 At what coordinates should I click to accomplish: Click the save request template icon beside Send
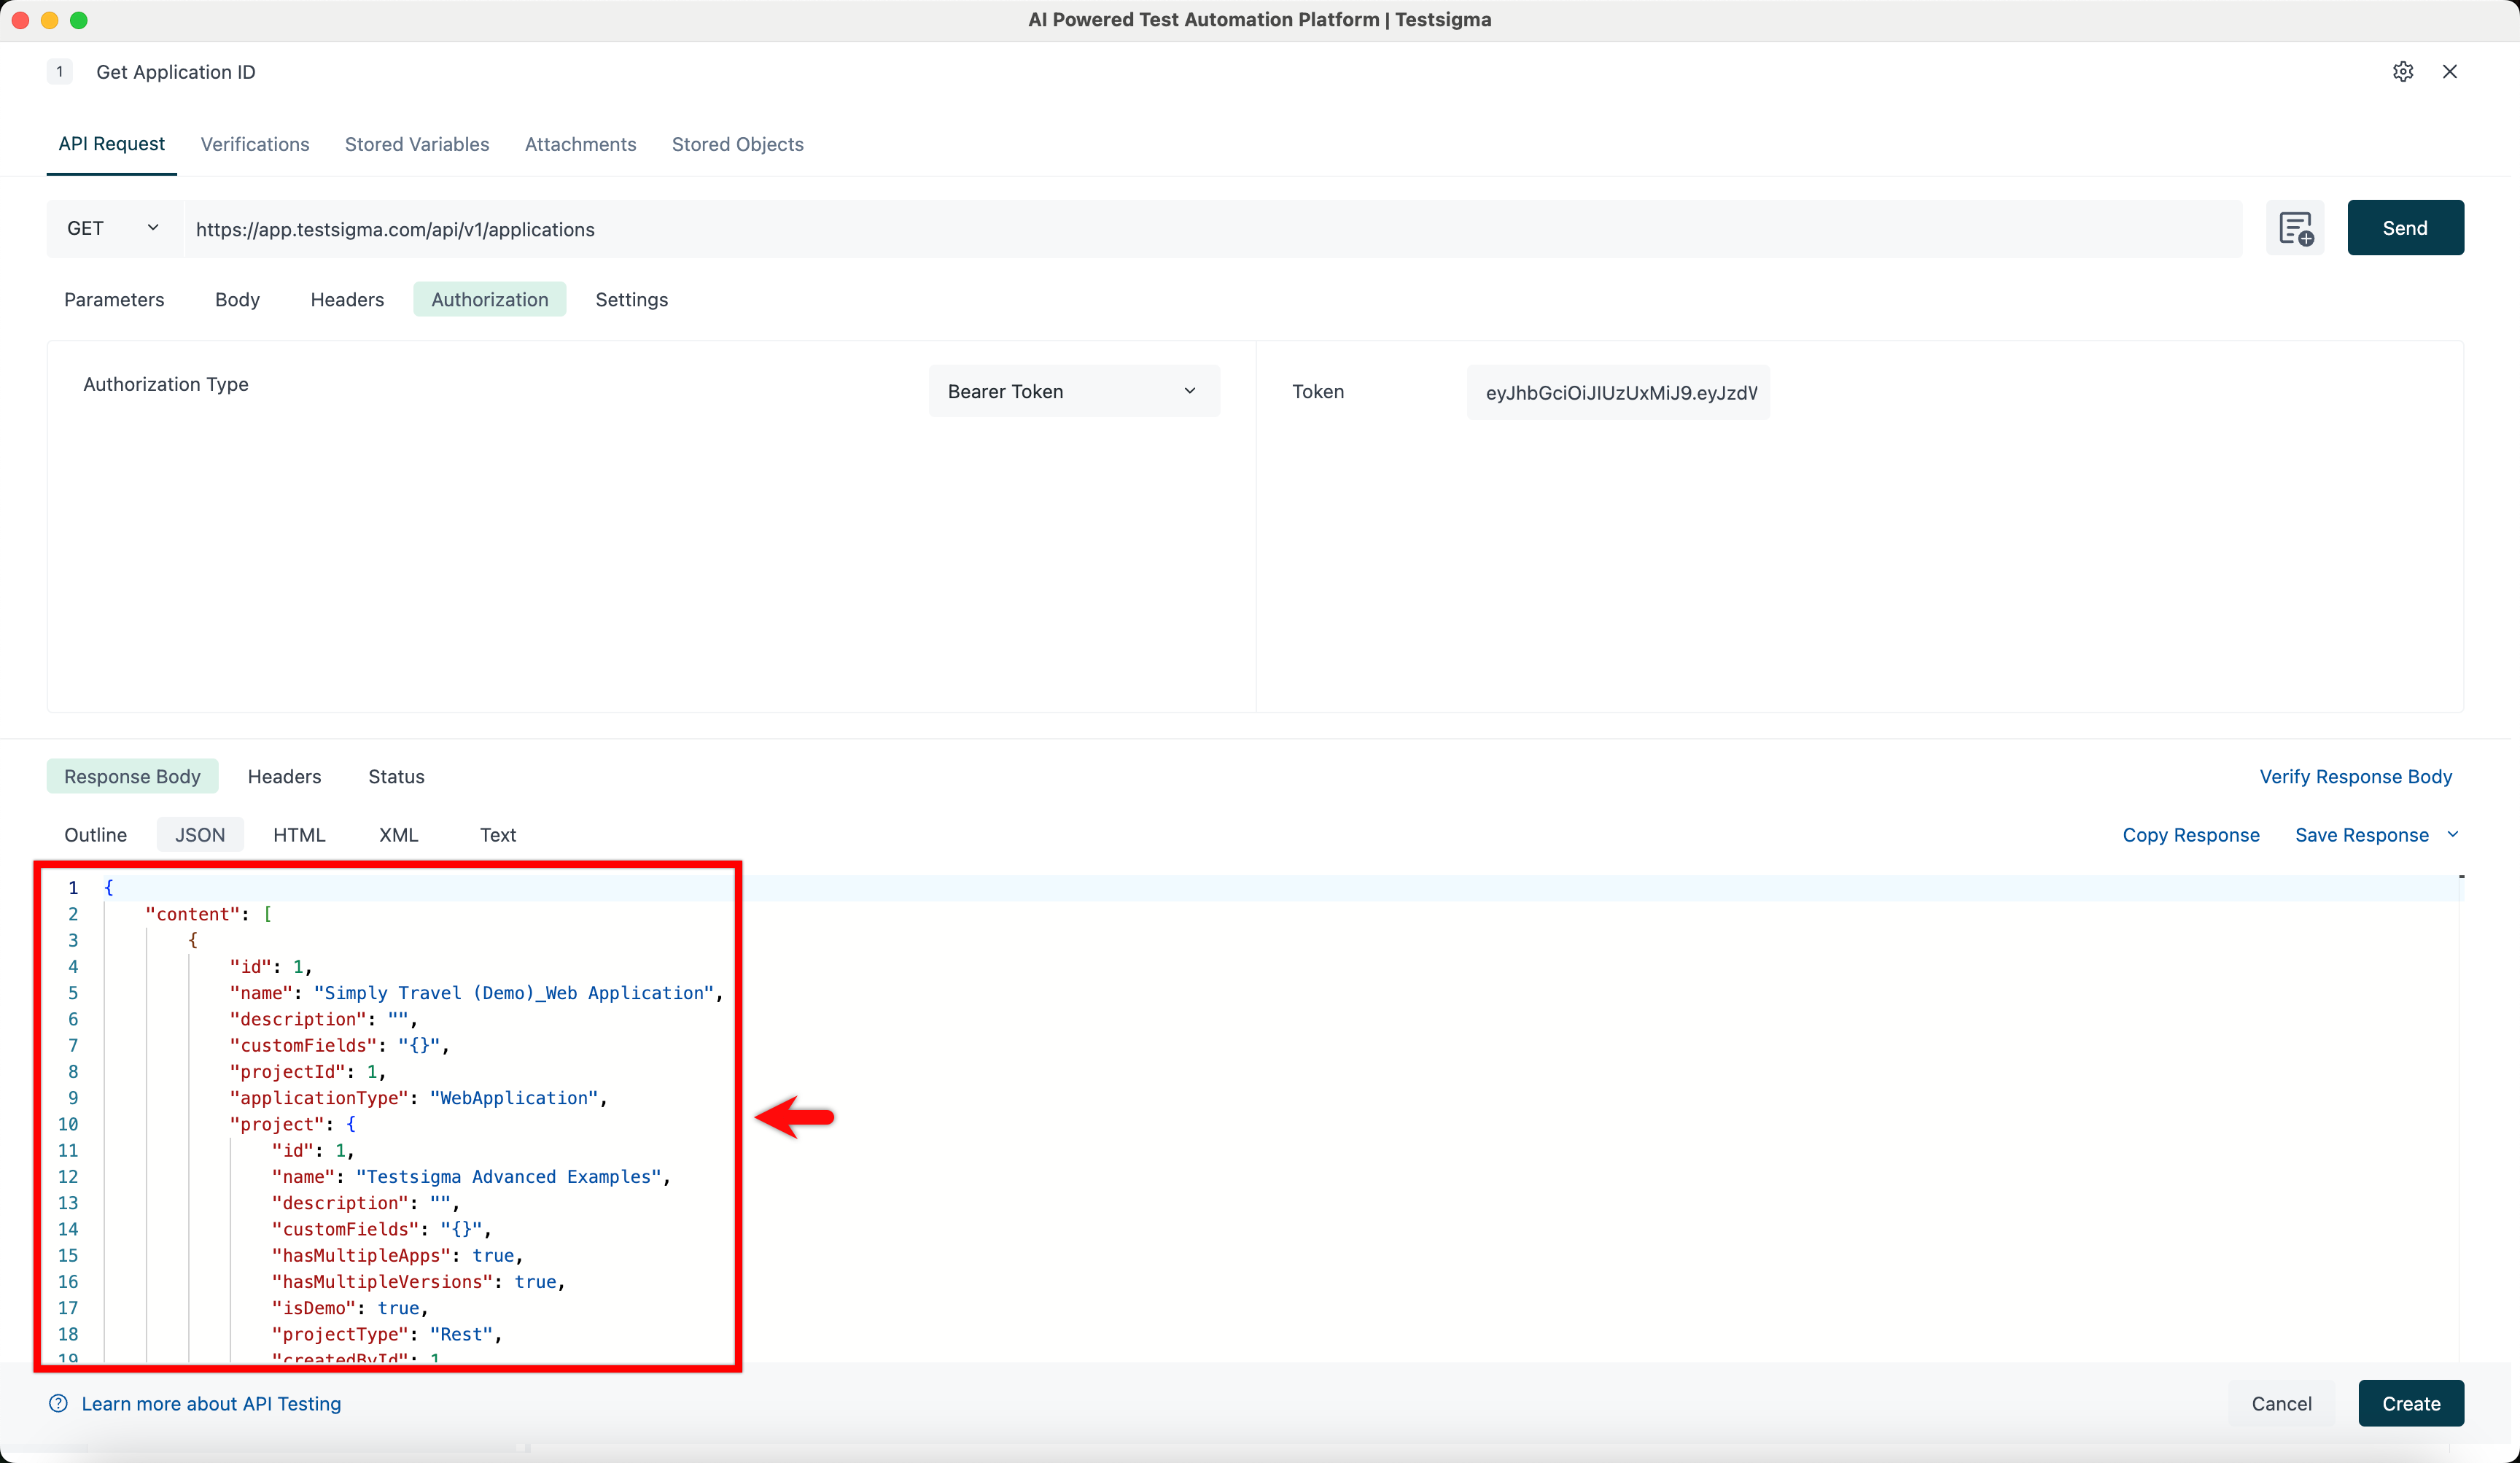click(x=2295, y=228)
